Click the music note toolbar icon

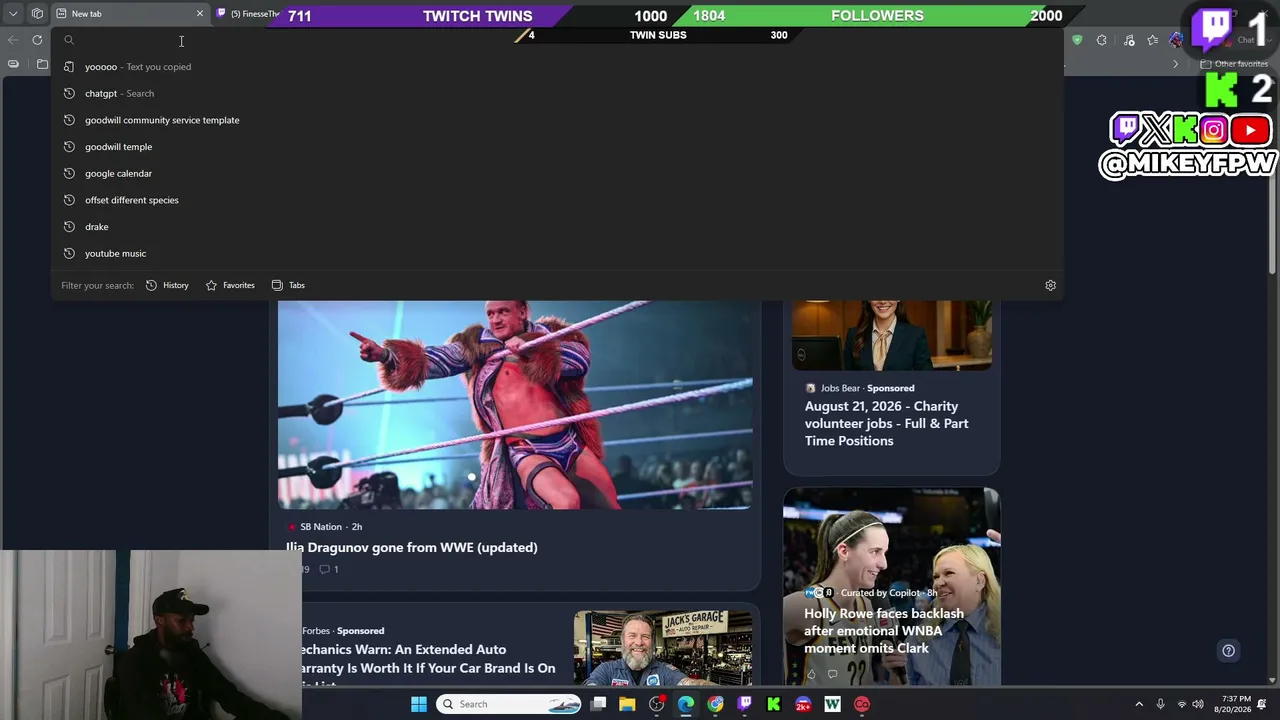[1129, 40]
